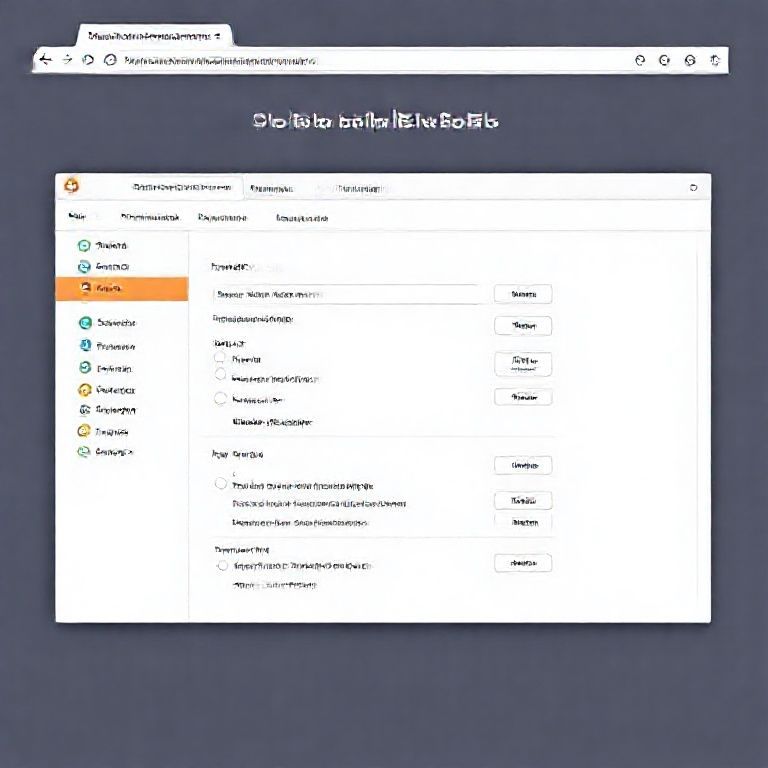The image size is (768, 768).
Task: Click the button in the bottom settings section
Action: point(523,563)
